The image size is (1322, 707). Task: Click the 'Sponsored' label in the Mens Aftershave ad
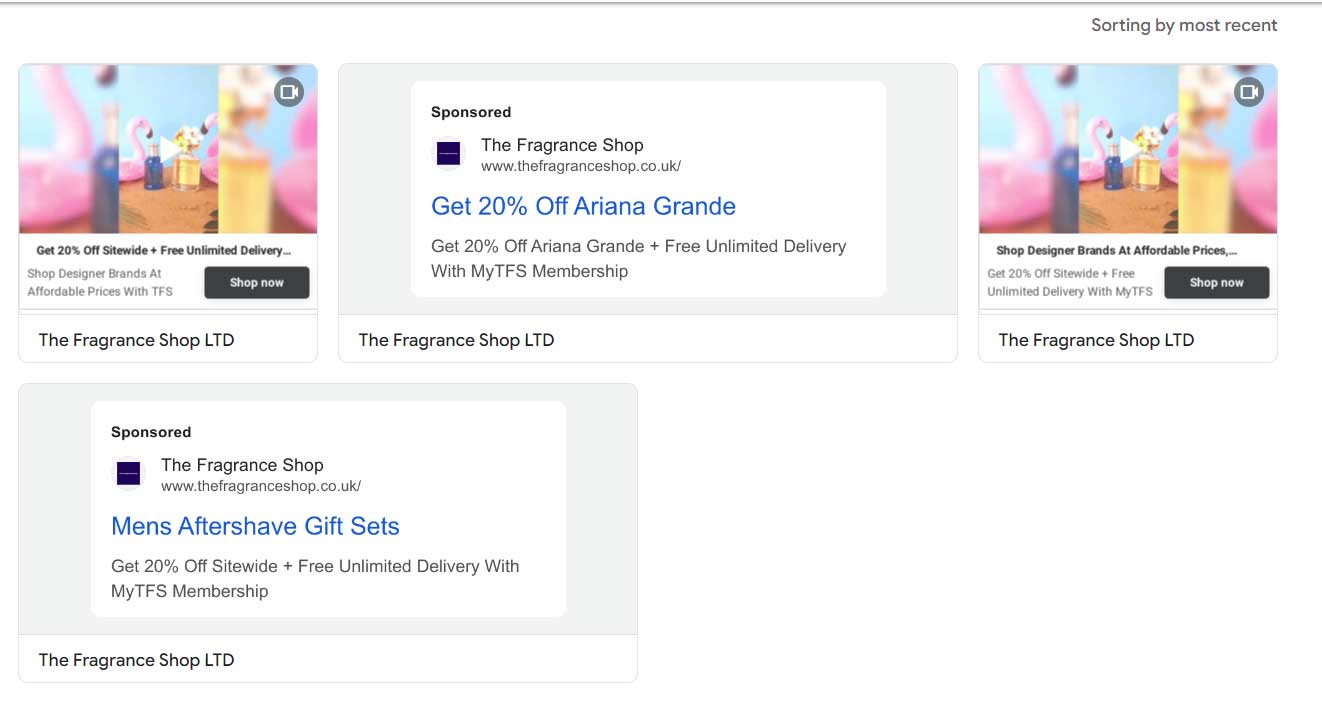point(151,432)
